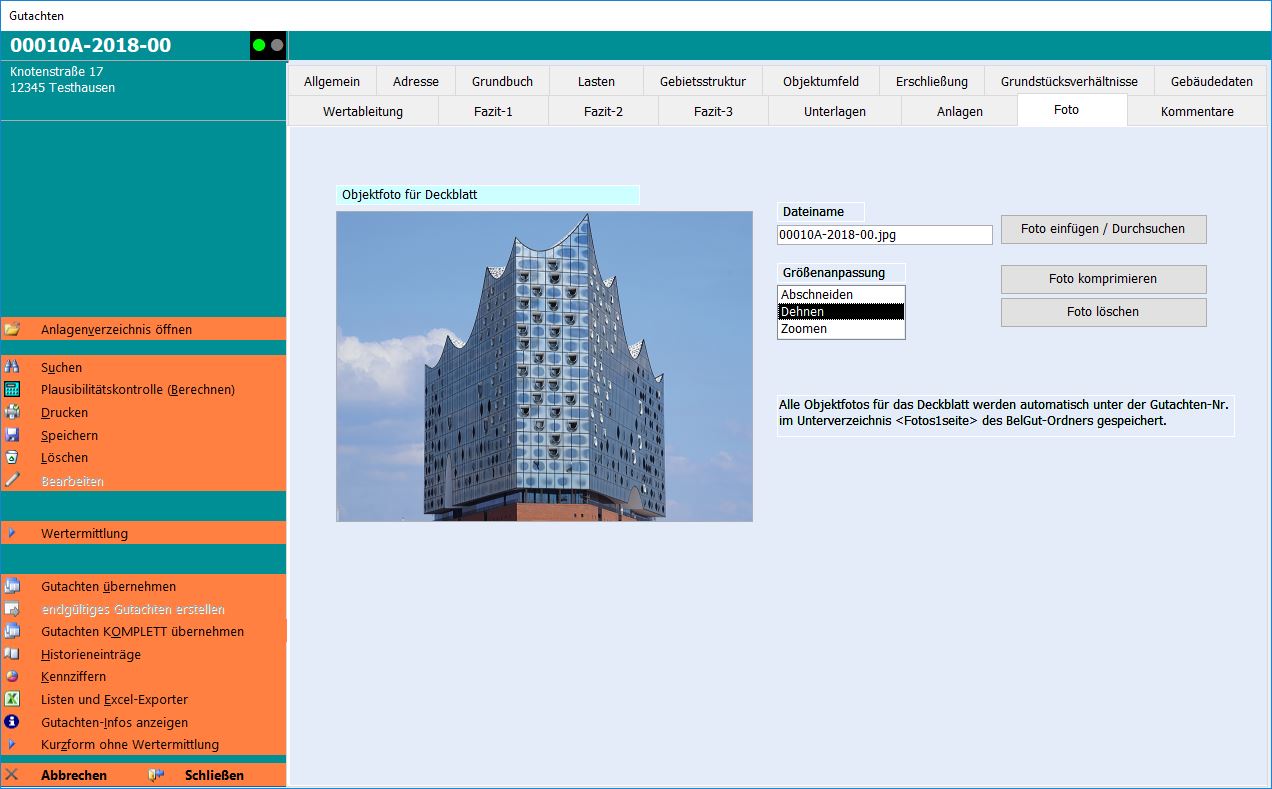The width and height of the screenshot is (1272, 789).
Task: Run Plausibilitätskontrolle (Berechnen)
Action: click(138, 390)
